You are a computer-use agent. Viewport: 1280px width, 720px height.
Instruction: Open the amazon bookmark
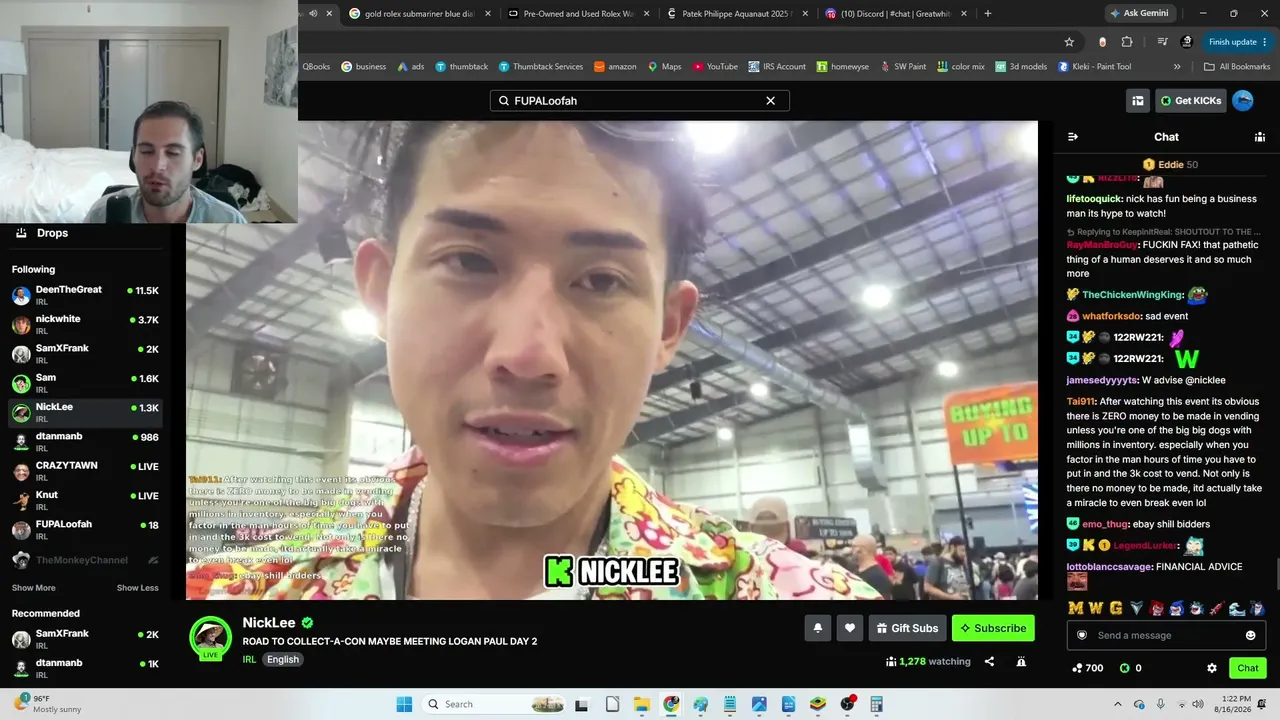click(x=615, y=67)
